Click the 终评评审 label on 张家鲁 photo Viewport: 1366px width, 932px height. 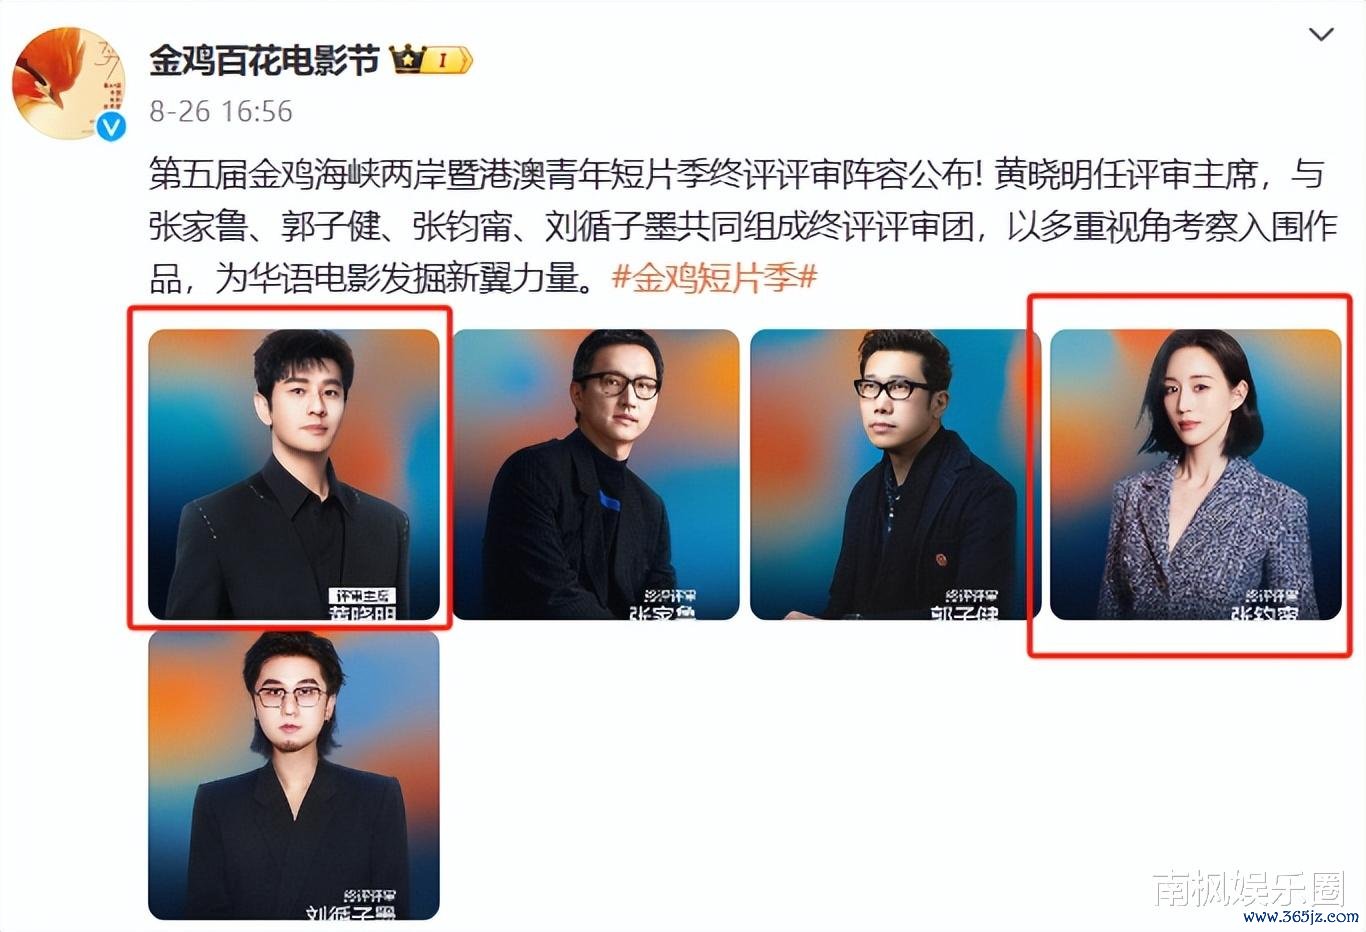tap(669, 596)
